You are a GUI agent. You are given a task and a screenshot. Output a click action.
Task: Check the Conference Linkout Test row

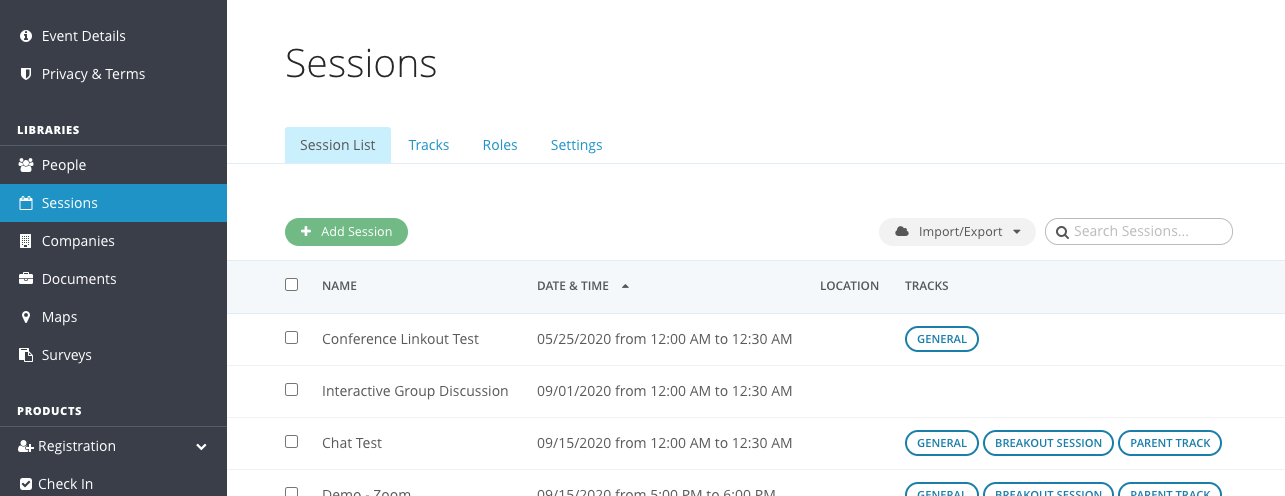pos(292,338)
